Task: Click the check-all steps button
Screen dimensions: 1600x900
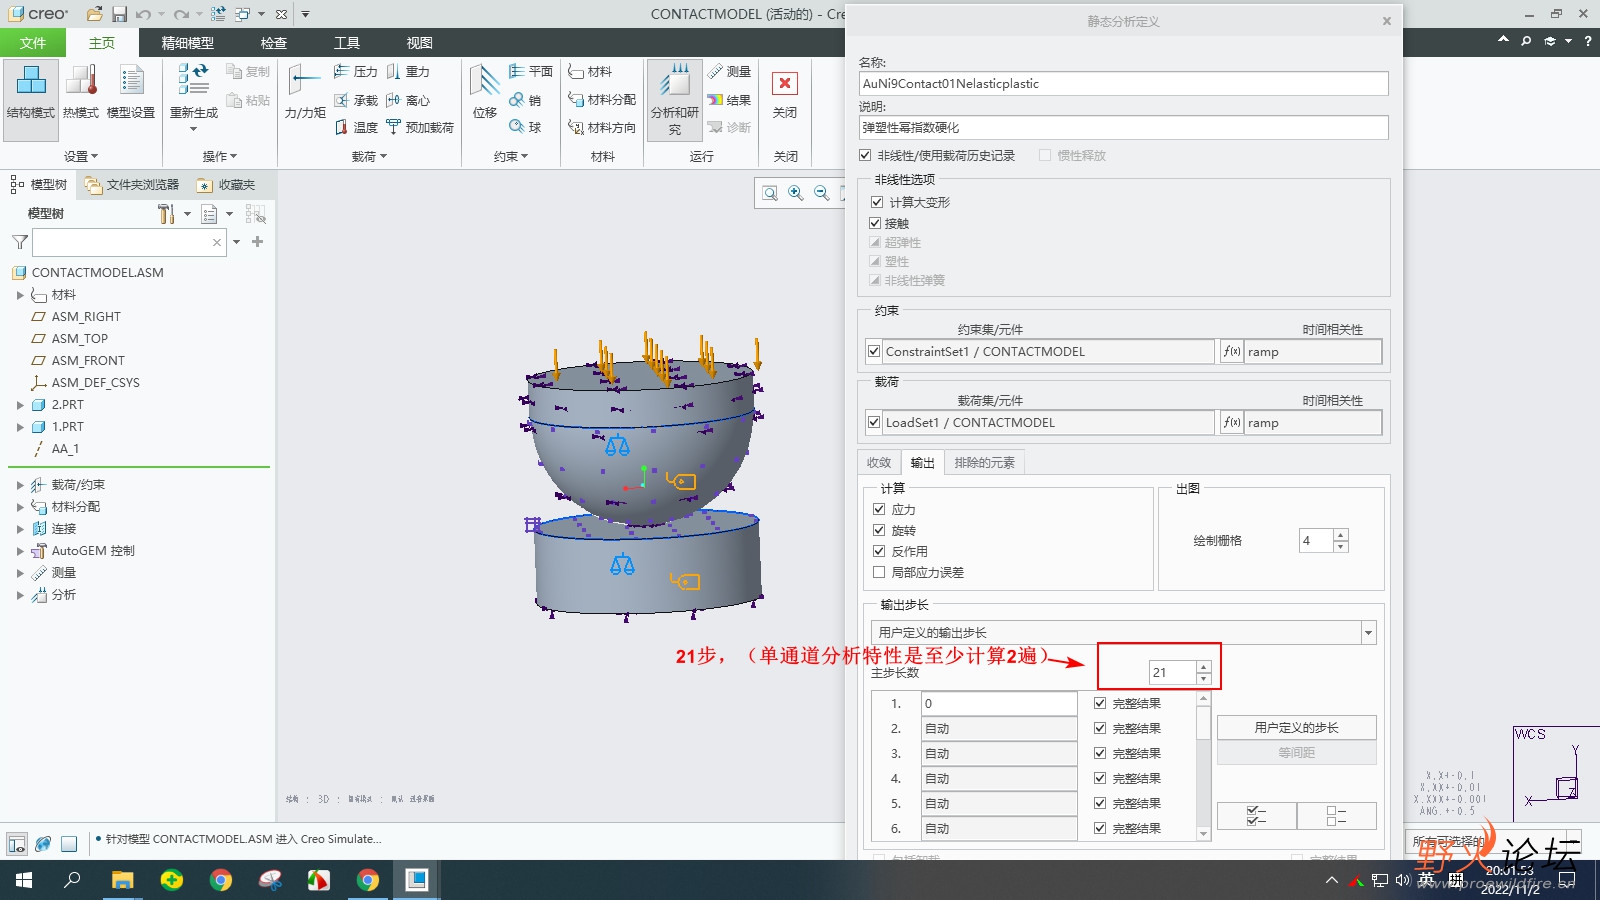Action: (x=1257, y=816)
